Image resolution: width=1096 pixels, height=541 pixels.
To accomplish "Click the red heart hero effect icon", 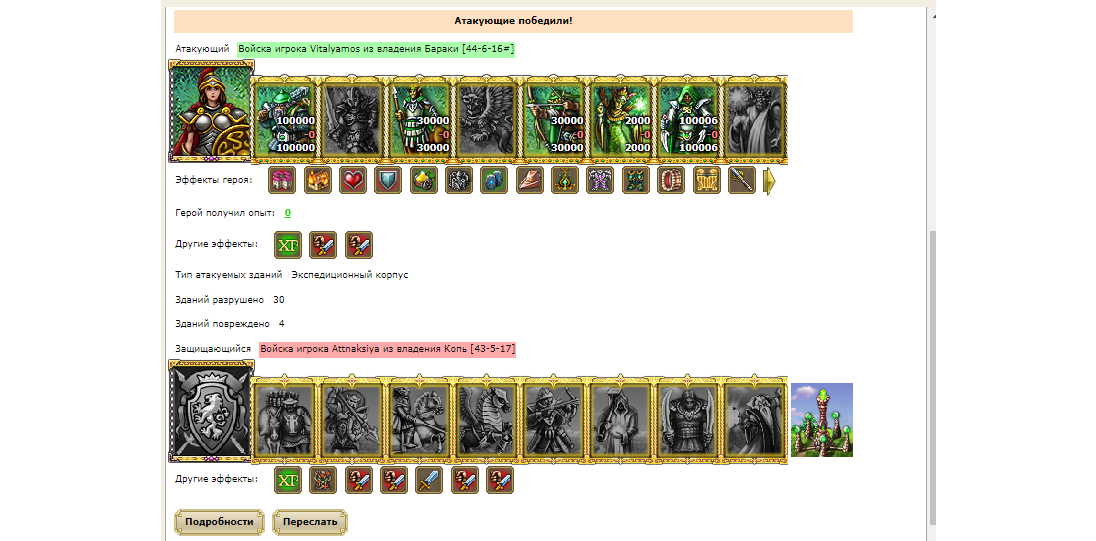I will coord(353,180).
